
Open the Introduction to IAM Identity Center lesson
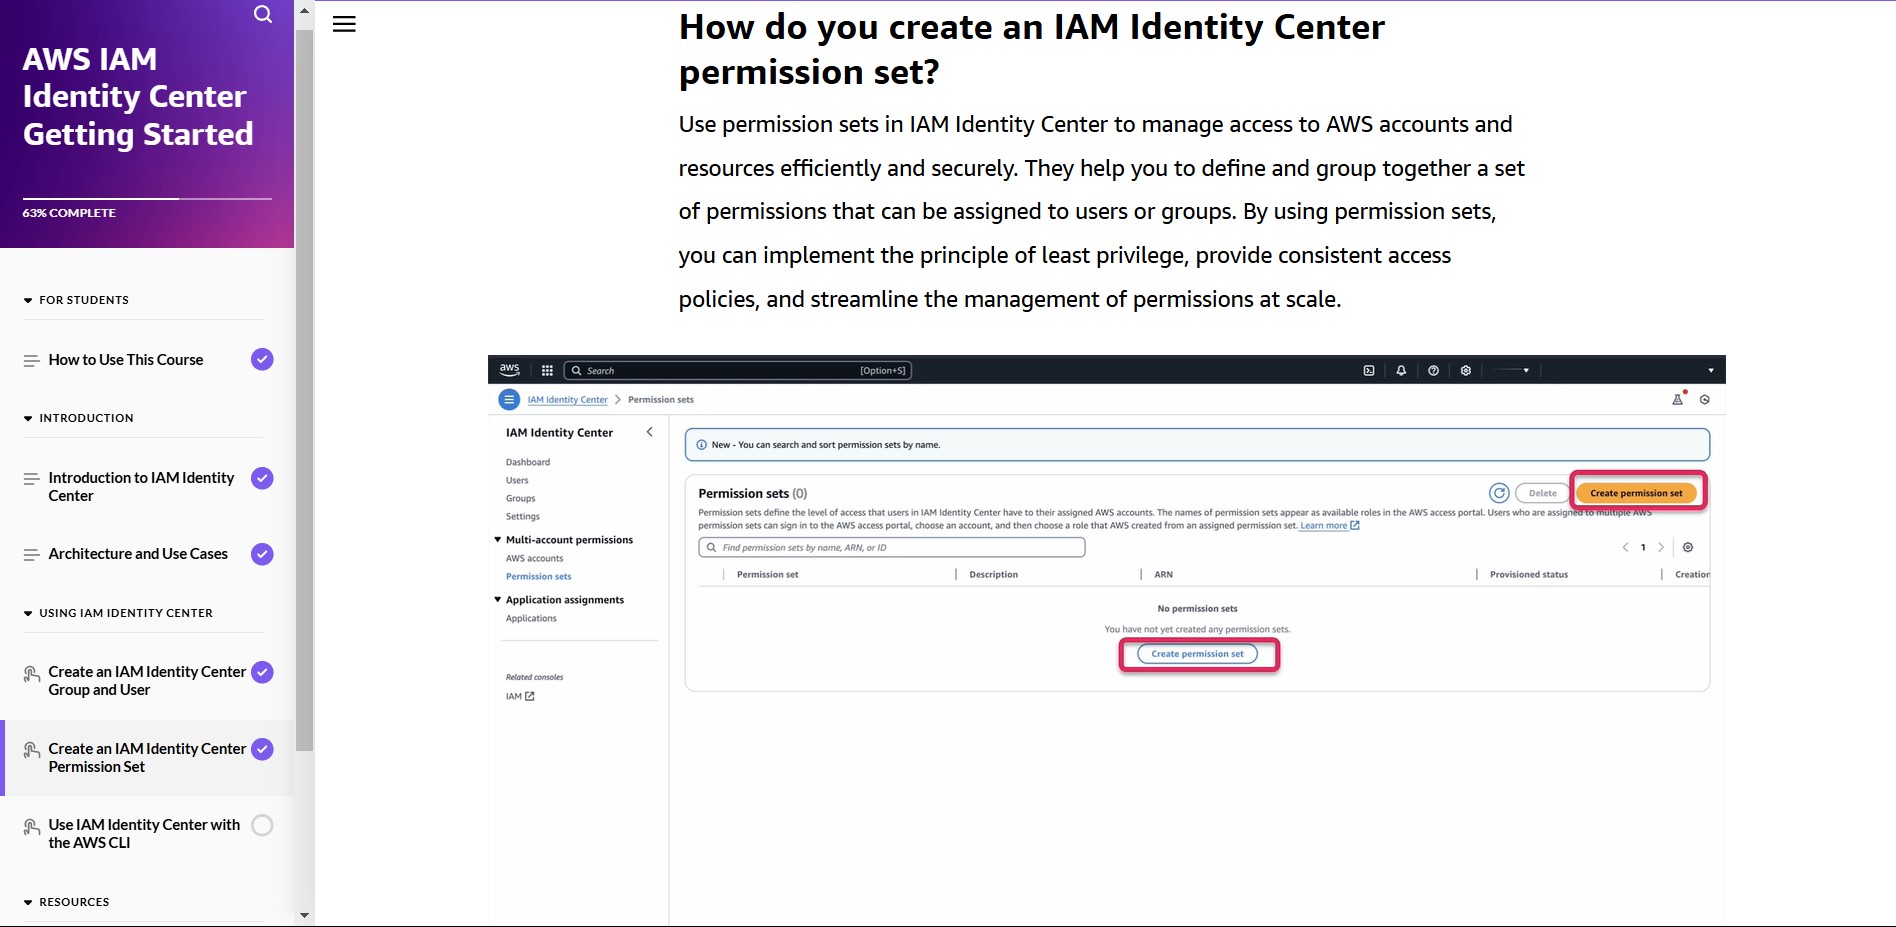pyautogui.click(x=141, y=487)
